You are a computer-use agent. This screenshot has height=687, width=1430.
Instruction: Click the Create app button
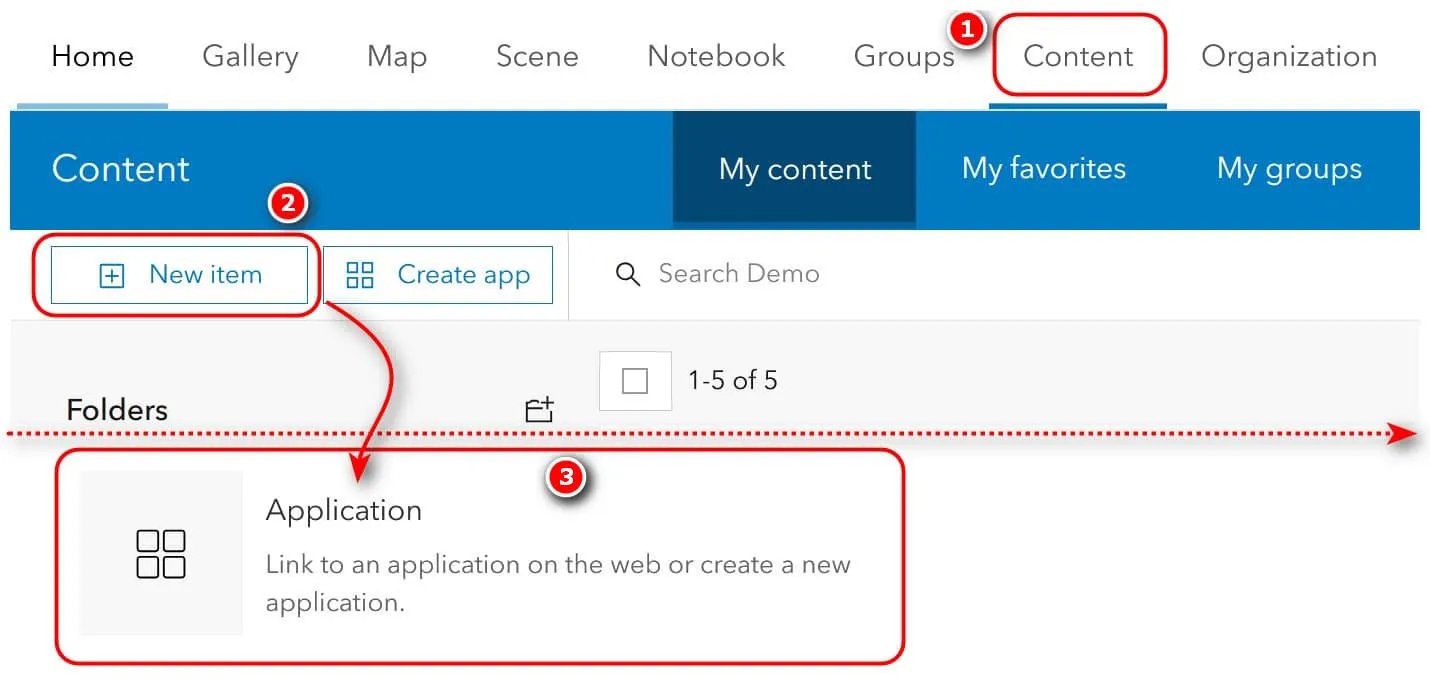(438, 275)
